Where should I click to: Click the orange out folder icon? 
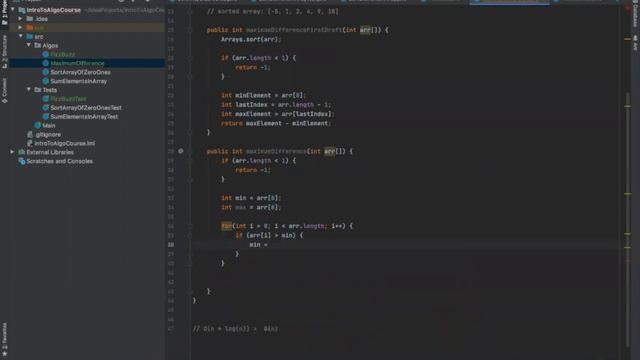click(x=30, y=27)
